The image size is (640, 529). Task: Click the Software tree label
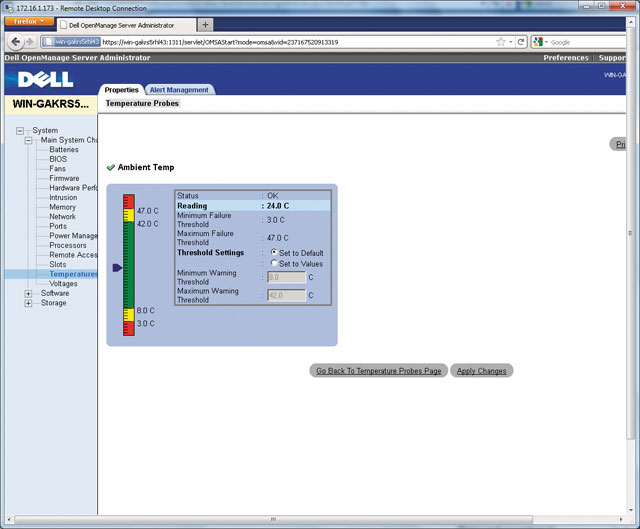55,293
